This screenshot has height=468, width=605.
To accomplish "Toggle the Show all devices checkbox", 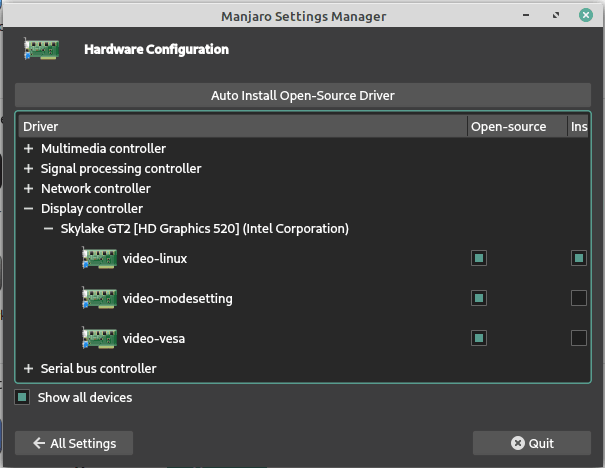I will pyautogui.click(x=23, y=397).
